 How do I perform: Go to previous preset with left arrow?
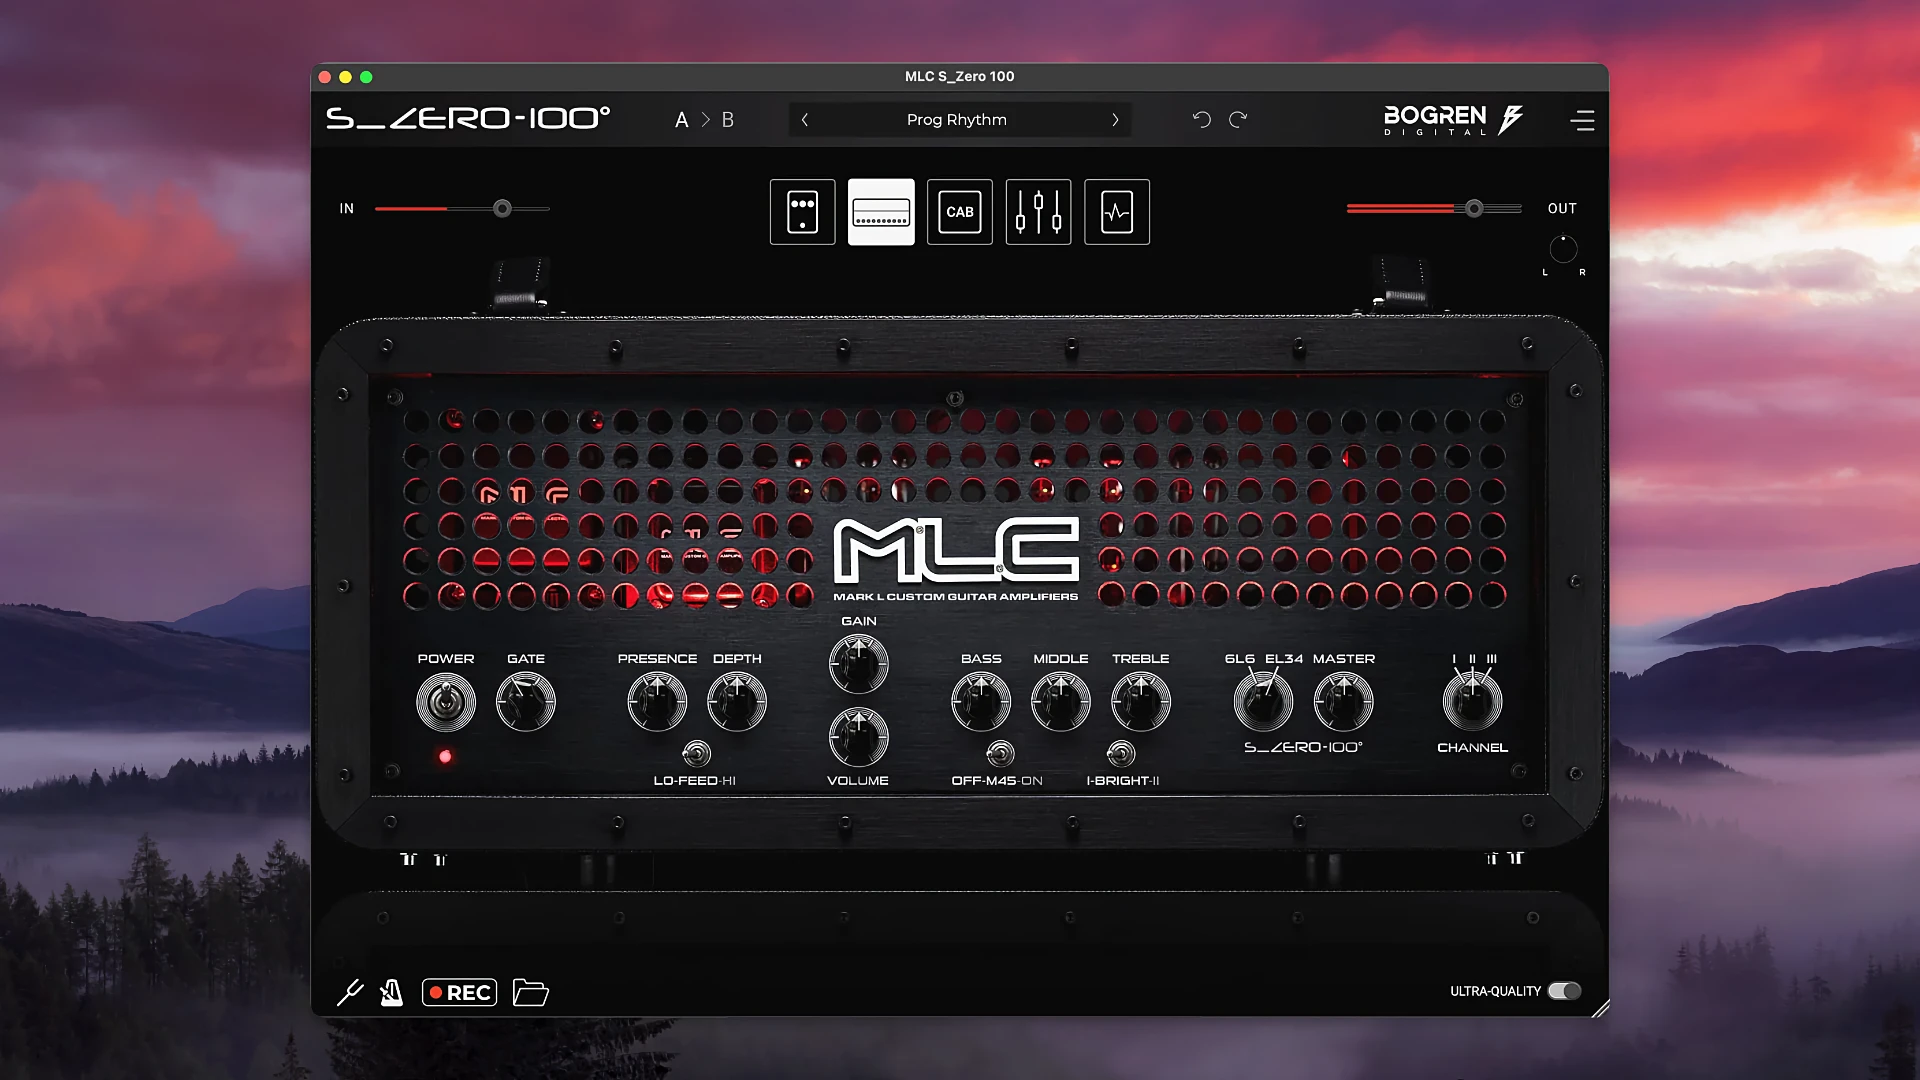[805, 119]
